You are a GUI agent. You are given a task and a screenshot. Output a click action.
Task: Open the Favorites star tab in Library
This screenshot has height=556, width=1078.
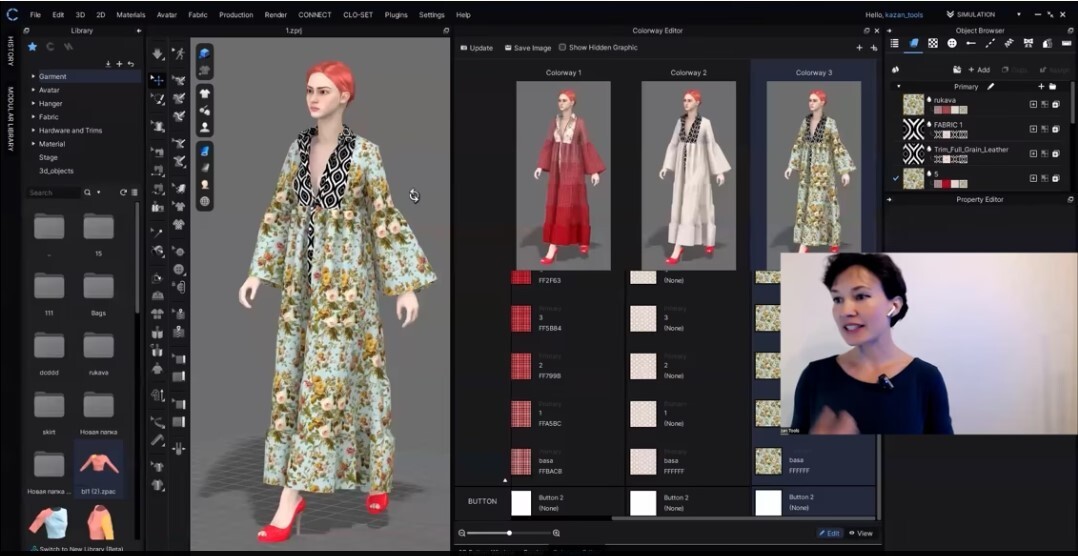[x=32, y=46]
